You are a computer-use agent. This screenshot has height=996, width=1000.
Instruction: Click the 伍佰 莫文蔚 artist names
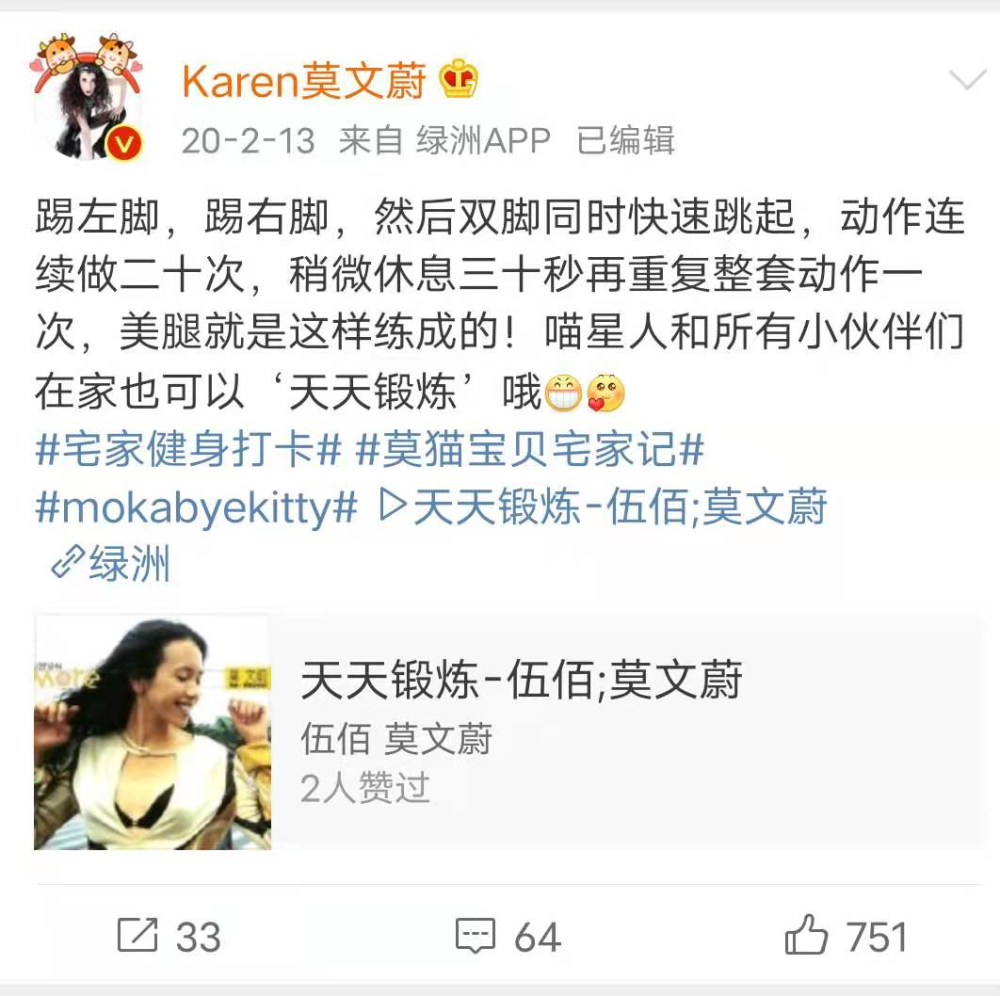(x=396, y=738)
